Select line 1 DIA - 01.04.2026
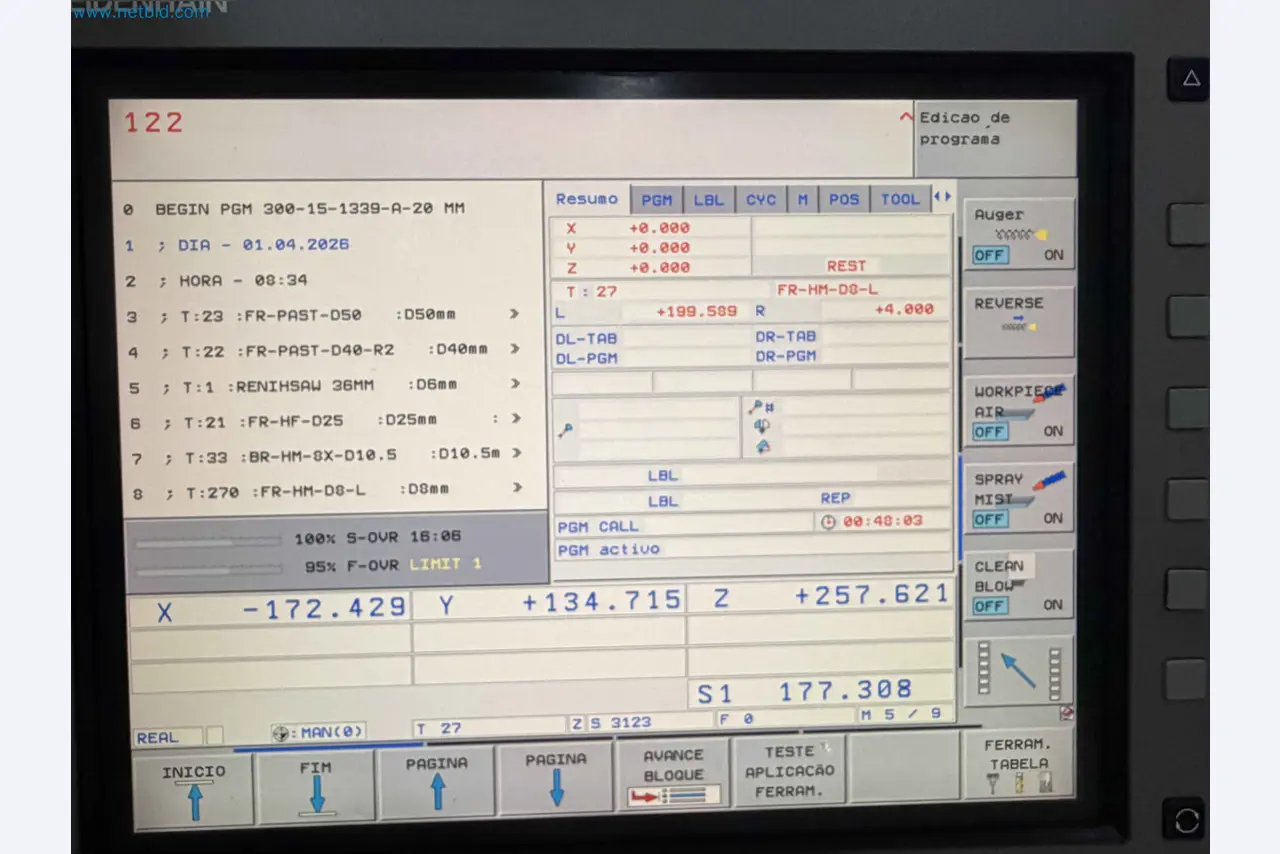Image resolution: width=1280 pixels, height=854 pixels. [236, 245]
